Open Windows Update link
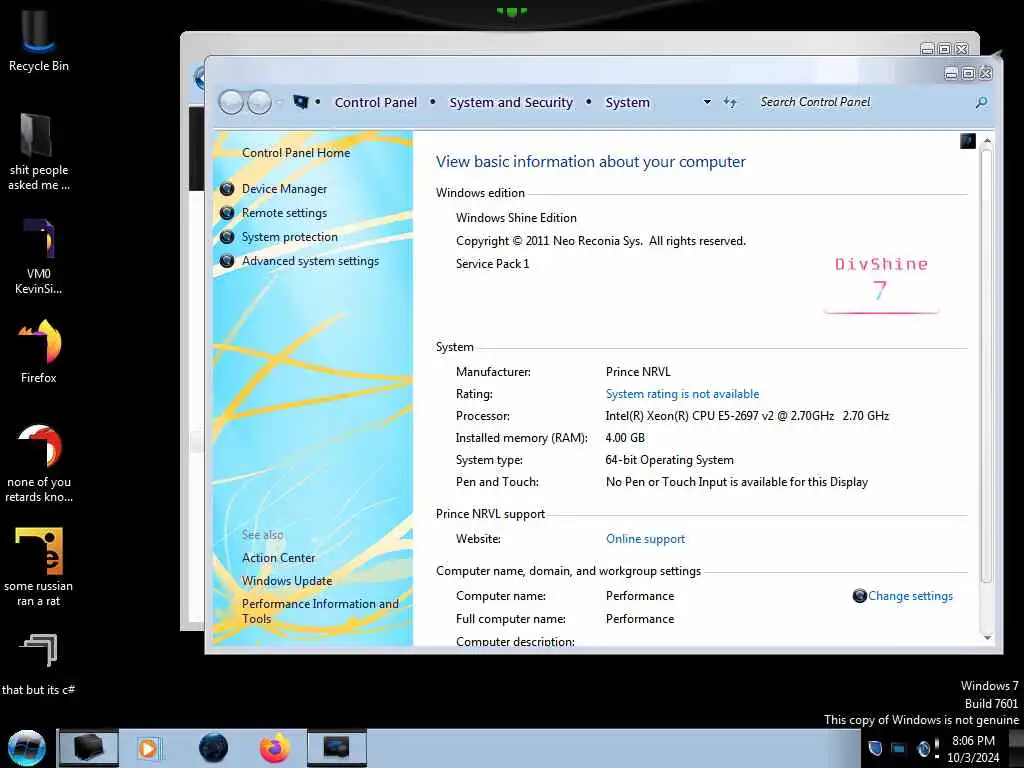 tap(287, 581)
